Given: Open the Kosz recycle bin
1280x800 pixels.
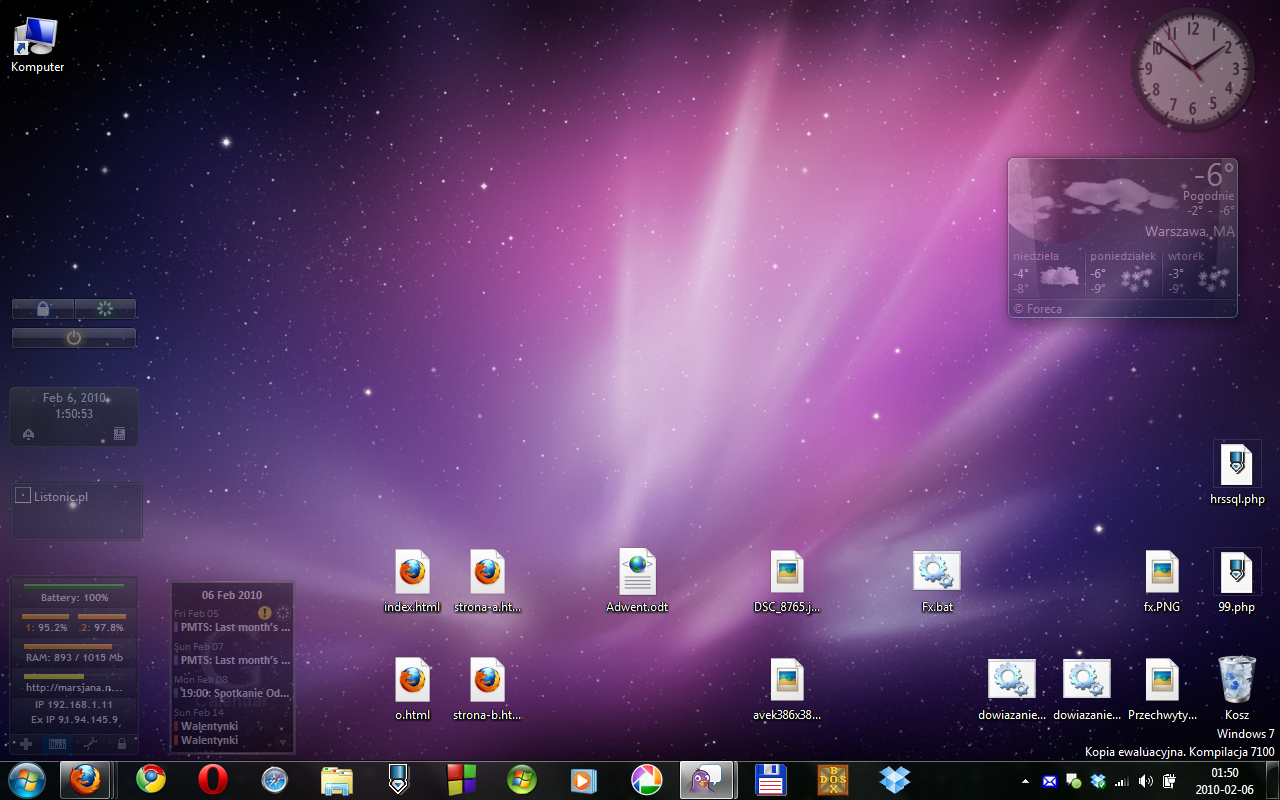Looking at the screenshot, I should (x=1237, y=680).
